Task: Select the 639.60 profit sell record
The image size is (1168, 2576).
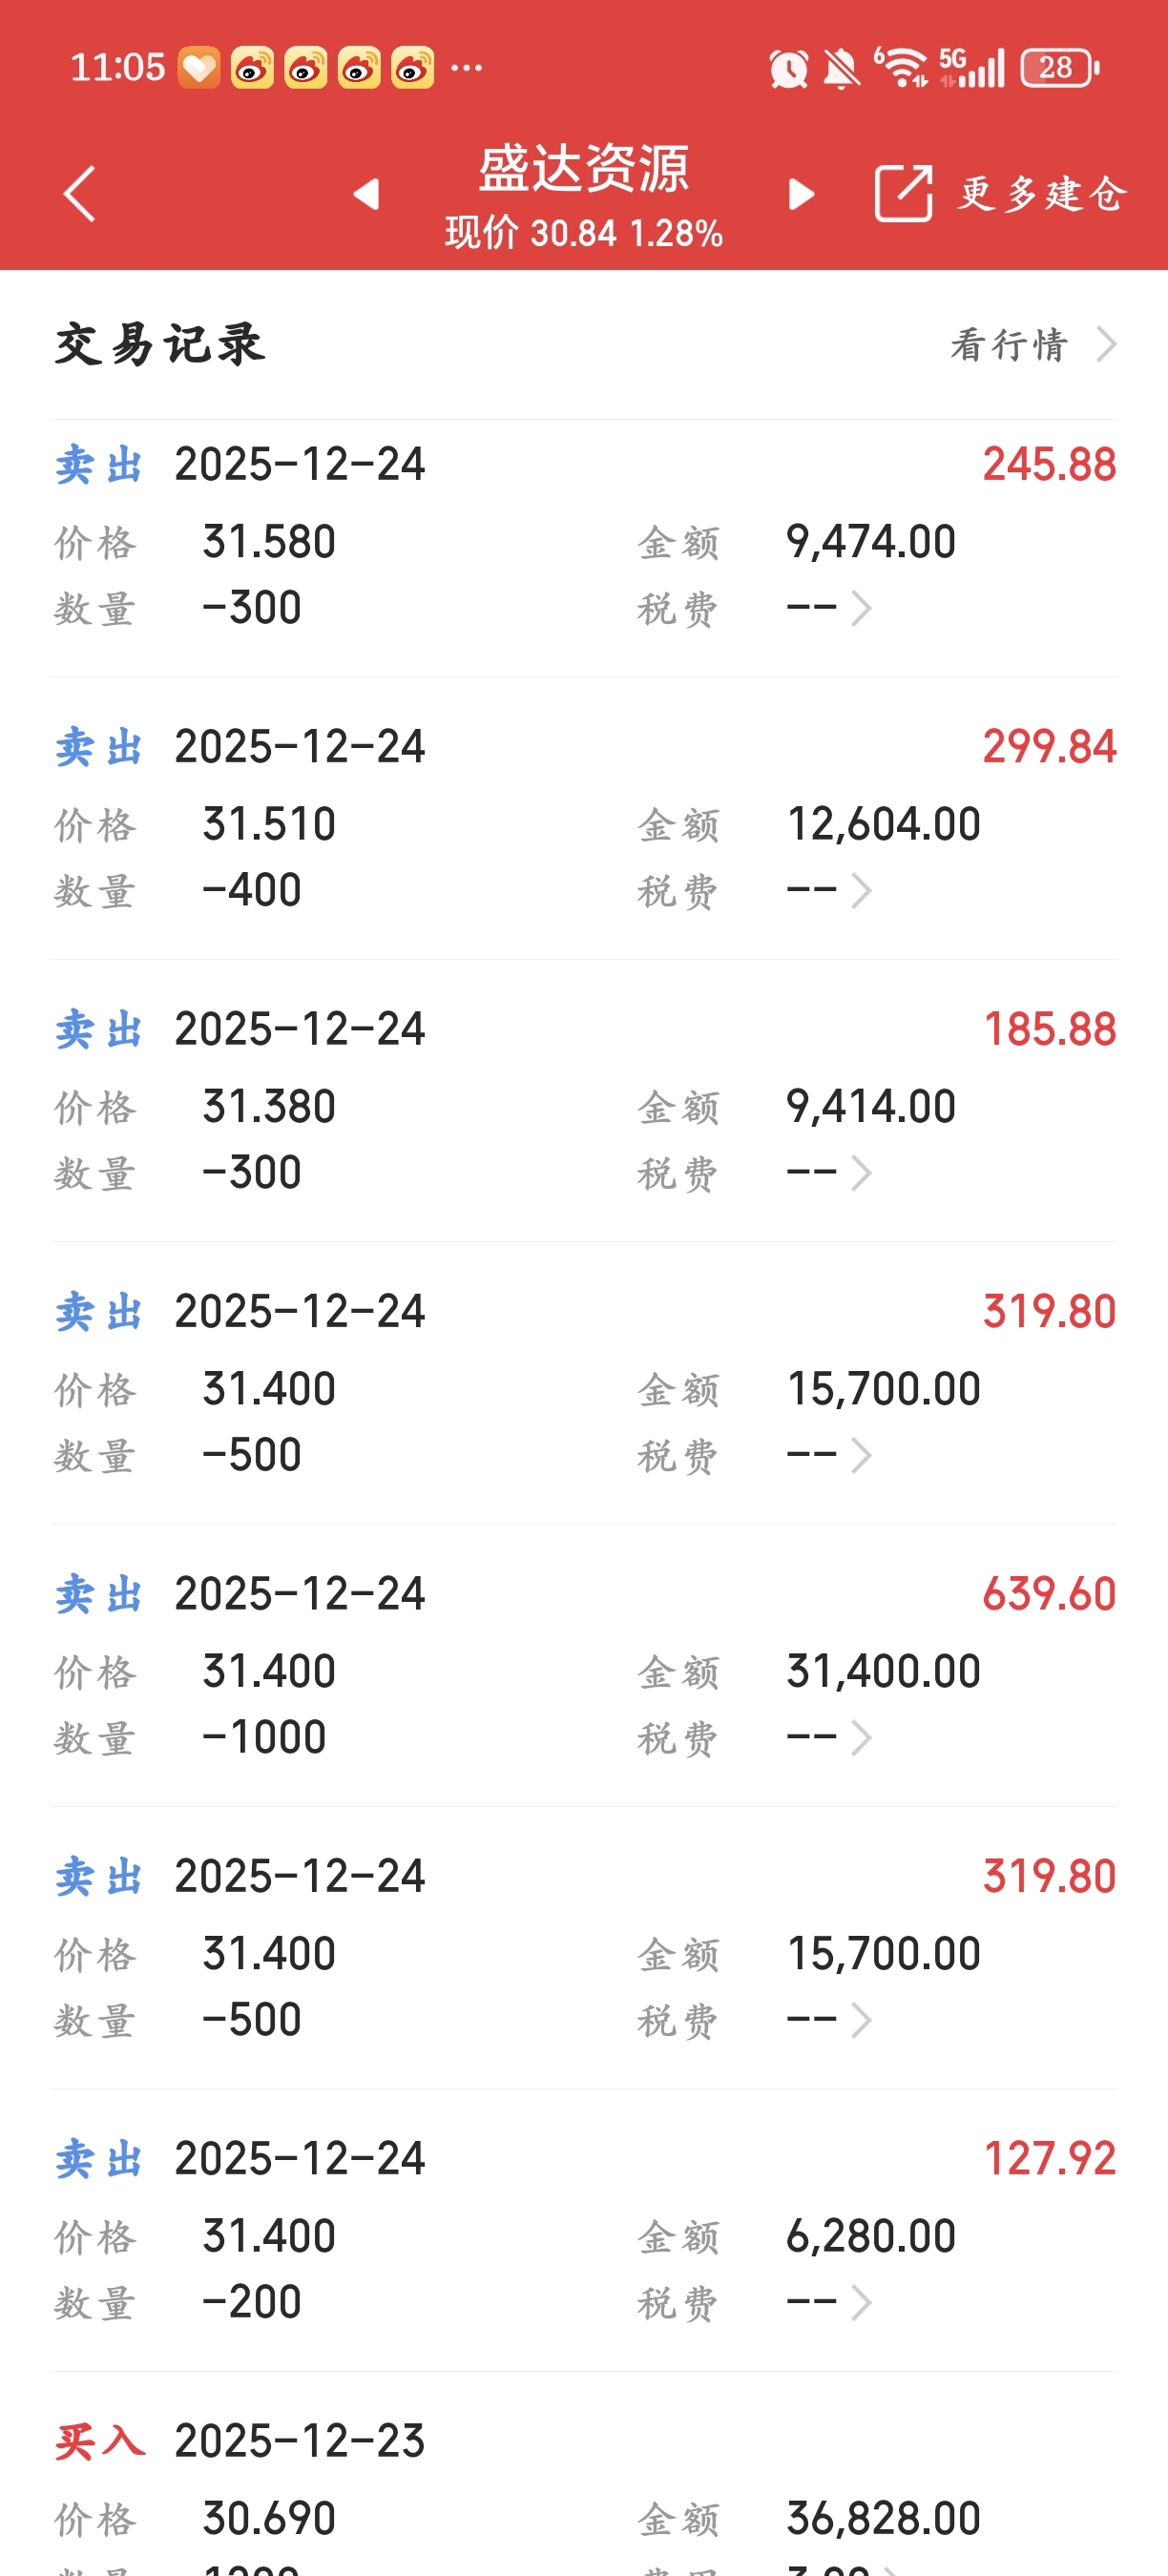Action: [x=584, y=1665]
